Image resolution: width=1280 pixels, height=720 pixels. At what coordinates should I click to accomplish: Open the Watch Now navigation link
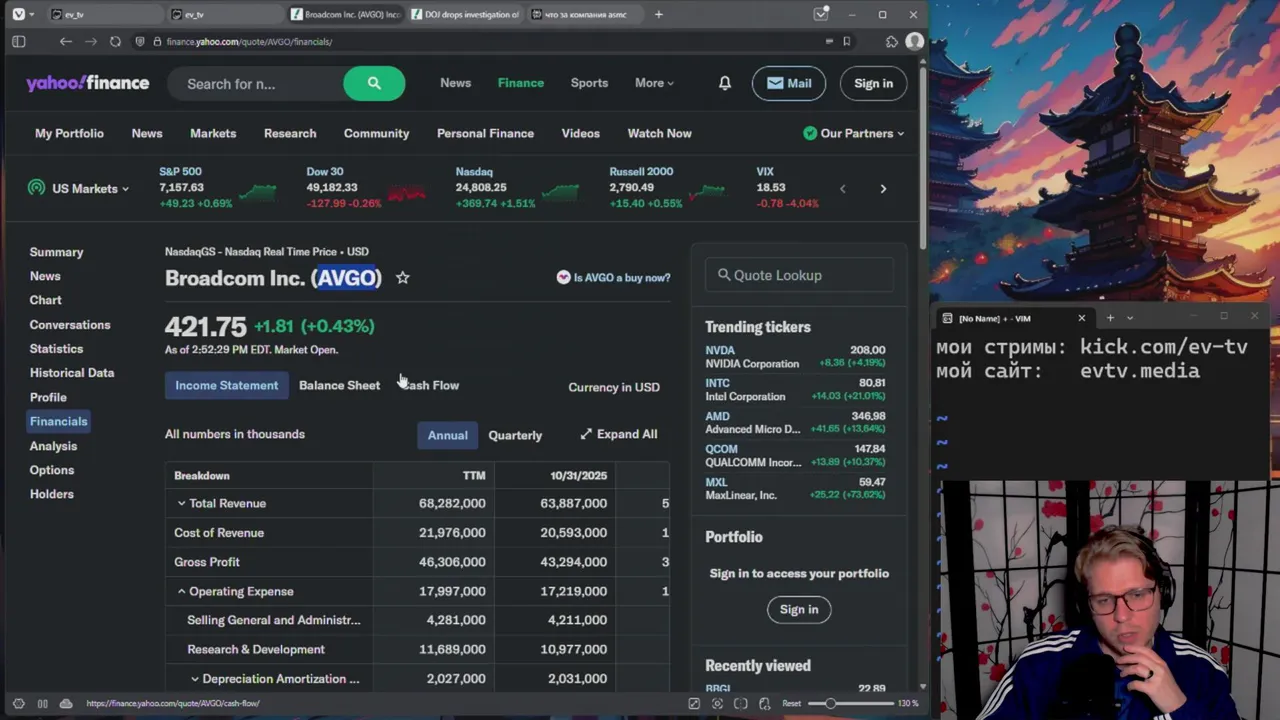[659, 133]
